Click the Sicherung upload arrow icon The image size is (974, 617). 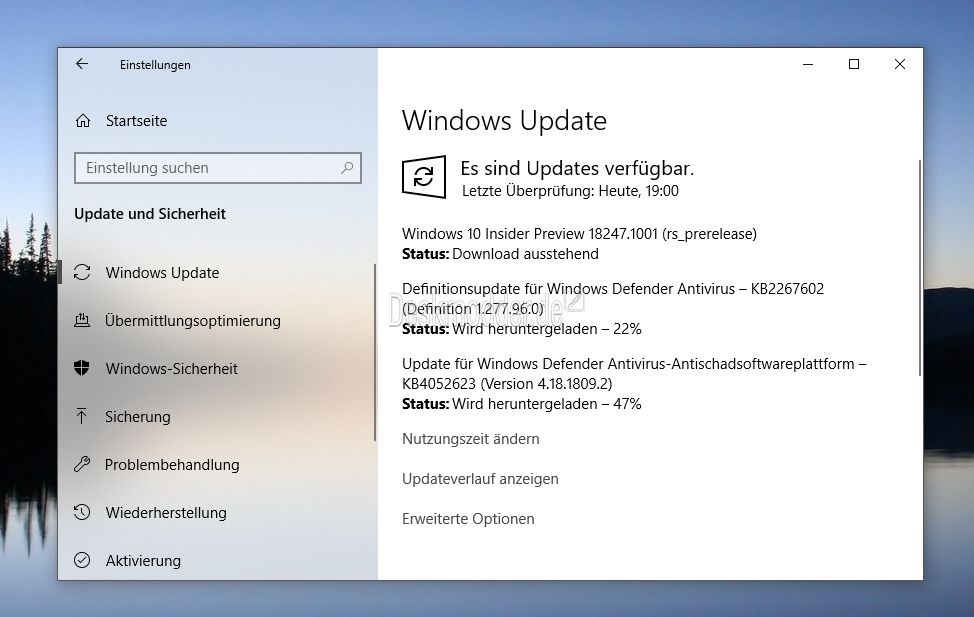(81, 416)
